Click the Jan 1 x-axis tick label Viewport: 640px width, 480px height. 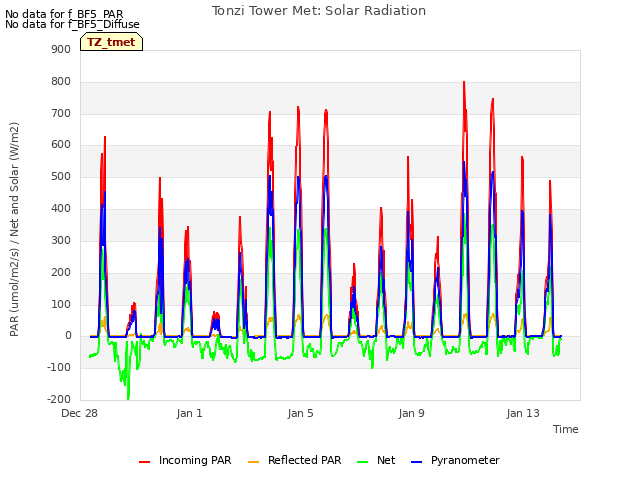click(x=189, y=413)
